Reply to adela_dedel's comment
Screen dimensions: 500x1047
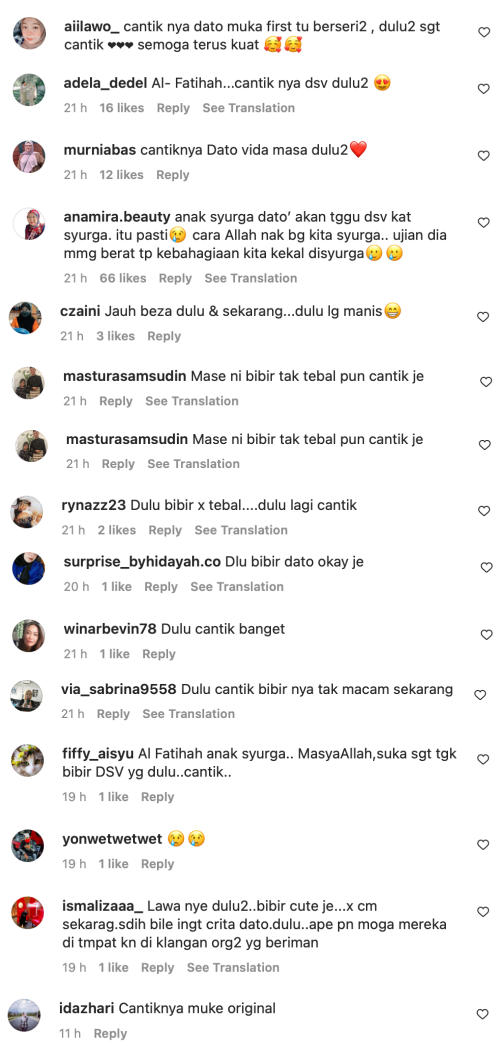point(173,108)
